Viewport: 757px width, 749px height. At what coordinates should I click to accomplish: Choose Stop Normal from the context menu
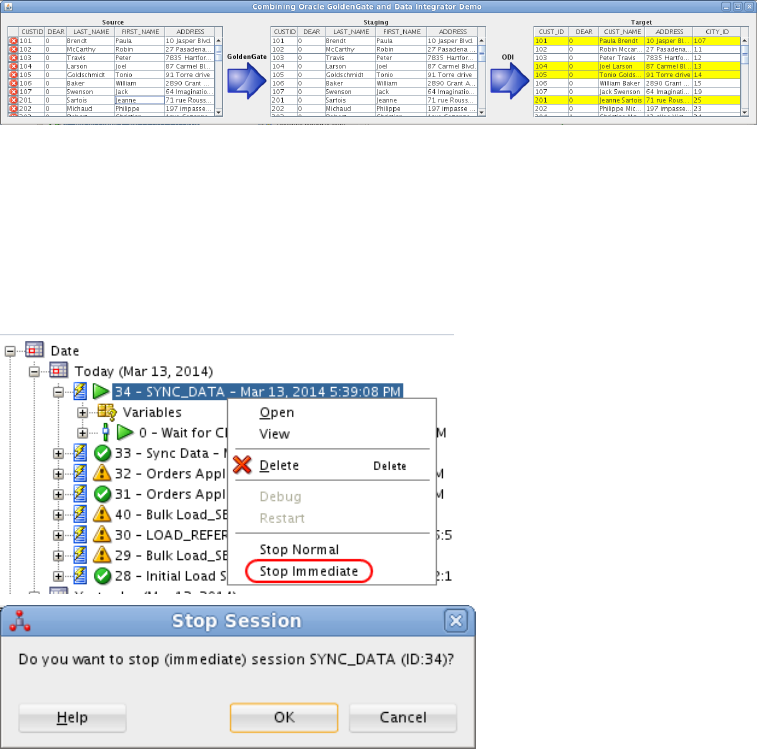[x=332, y=550]
